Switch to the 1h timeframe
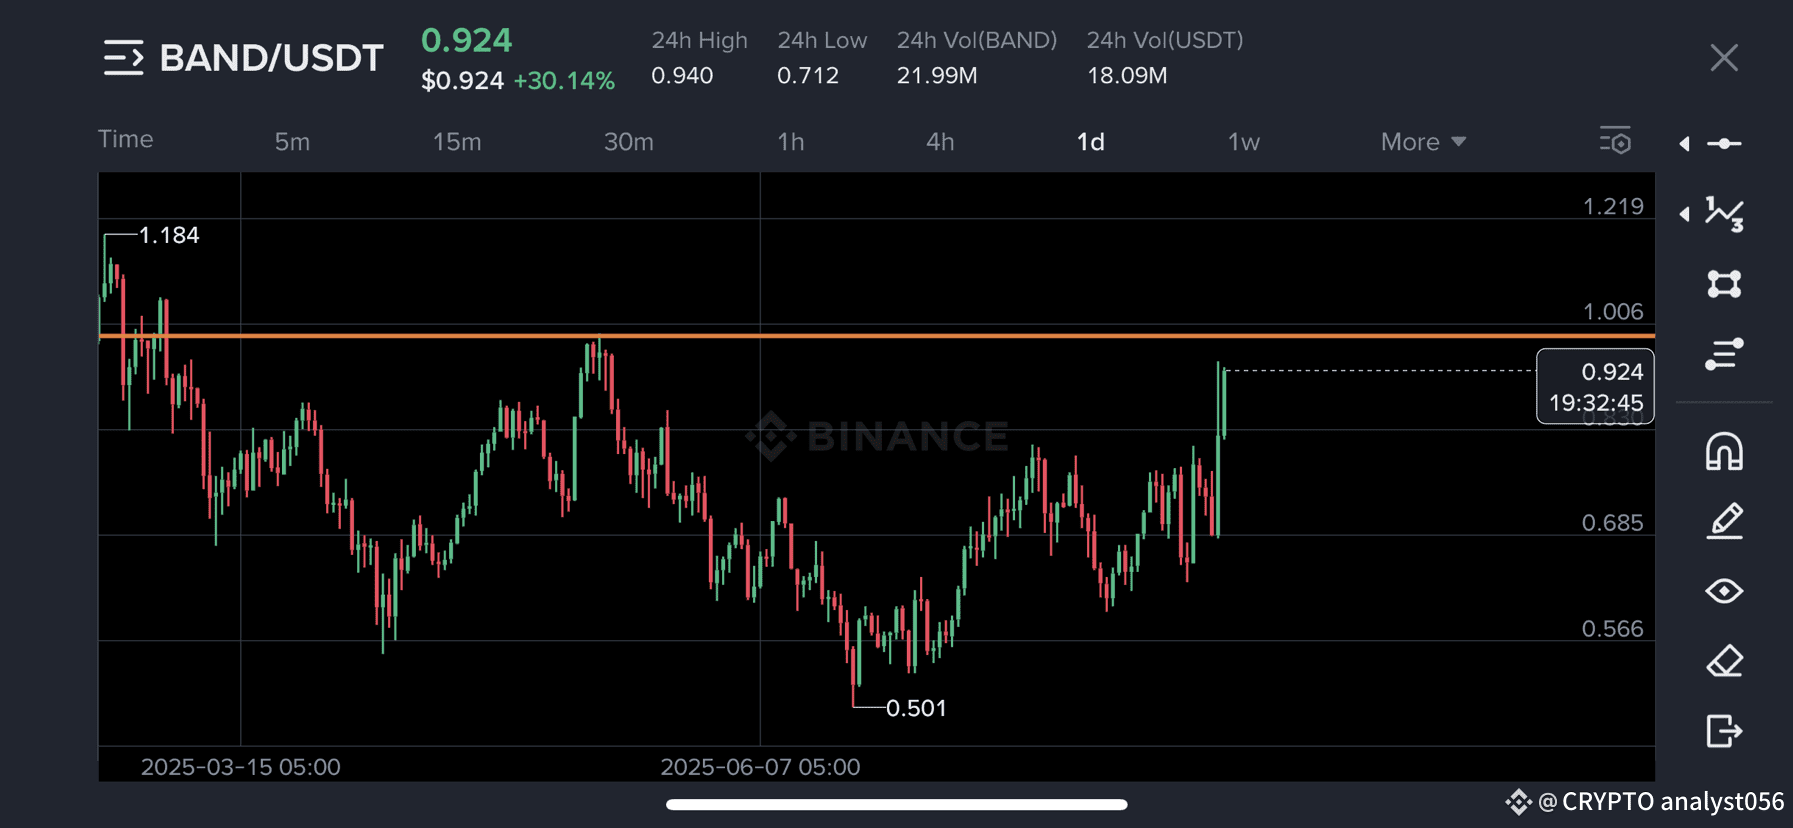1793x828 pixels. tap(791, 142)
